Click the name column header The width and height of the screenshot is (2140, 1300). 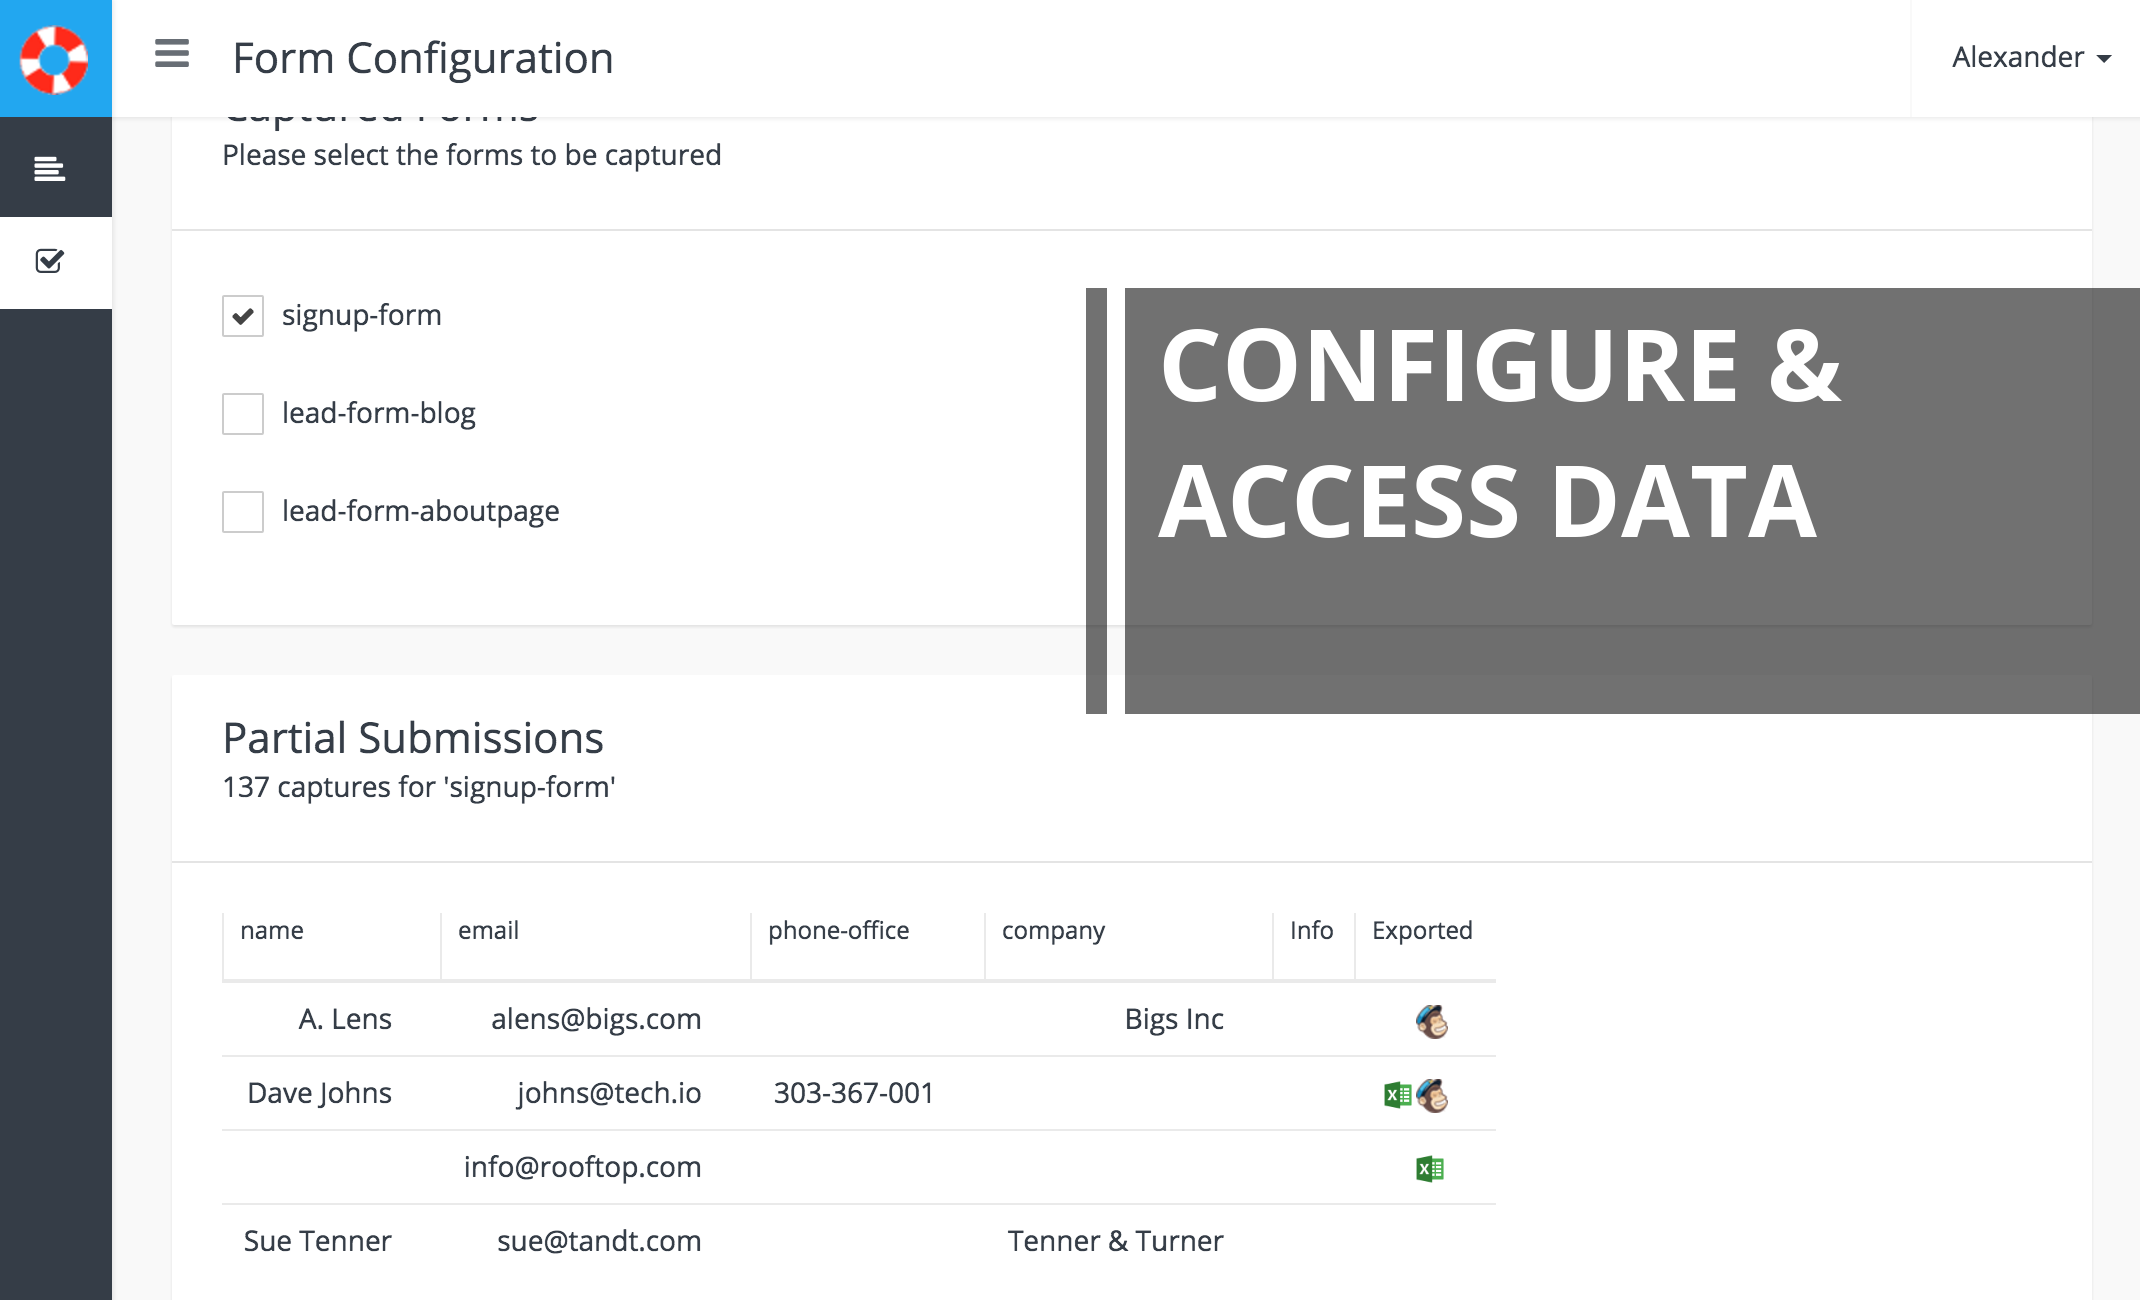(x=272, y=931)
